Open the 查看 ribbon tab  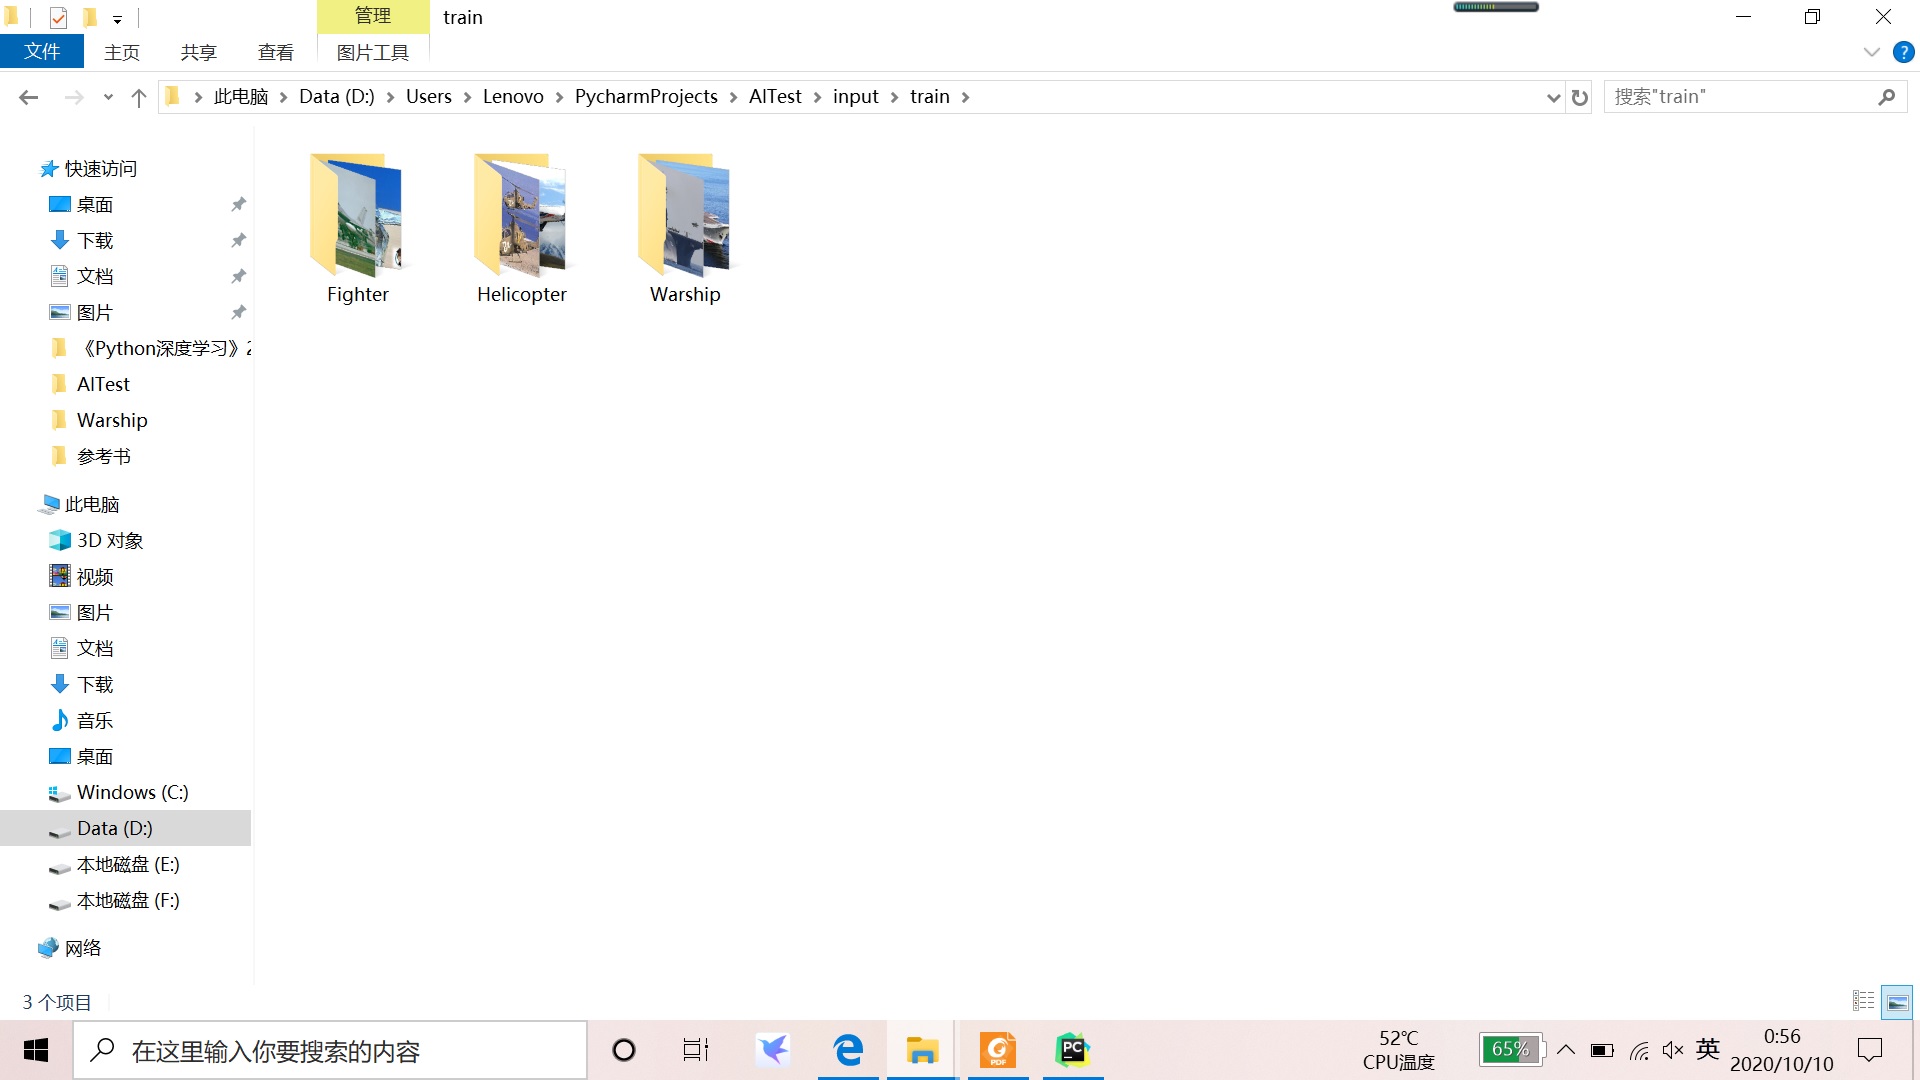pyautogui.click(x=275, y=52)
